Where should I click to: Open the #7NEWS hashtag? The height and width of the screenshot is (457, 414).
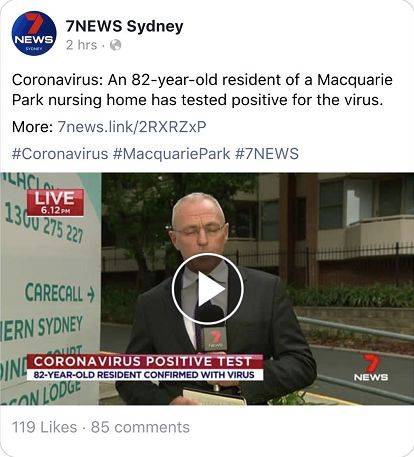pos(267,154)
